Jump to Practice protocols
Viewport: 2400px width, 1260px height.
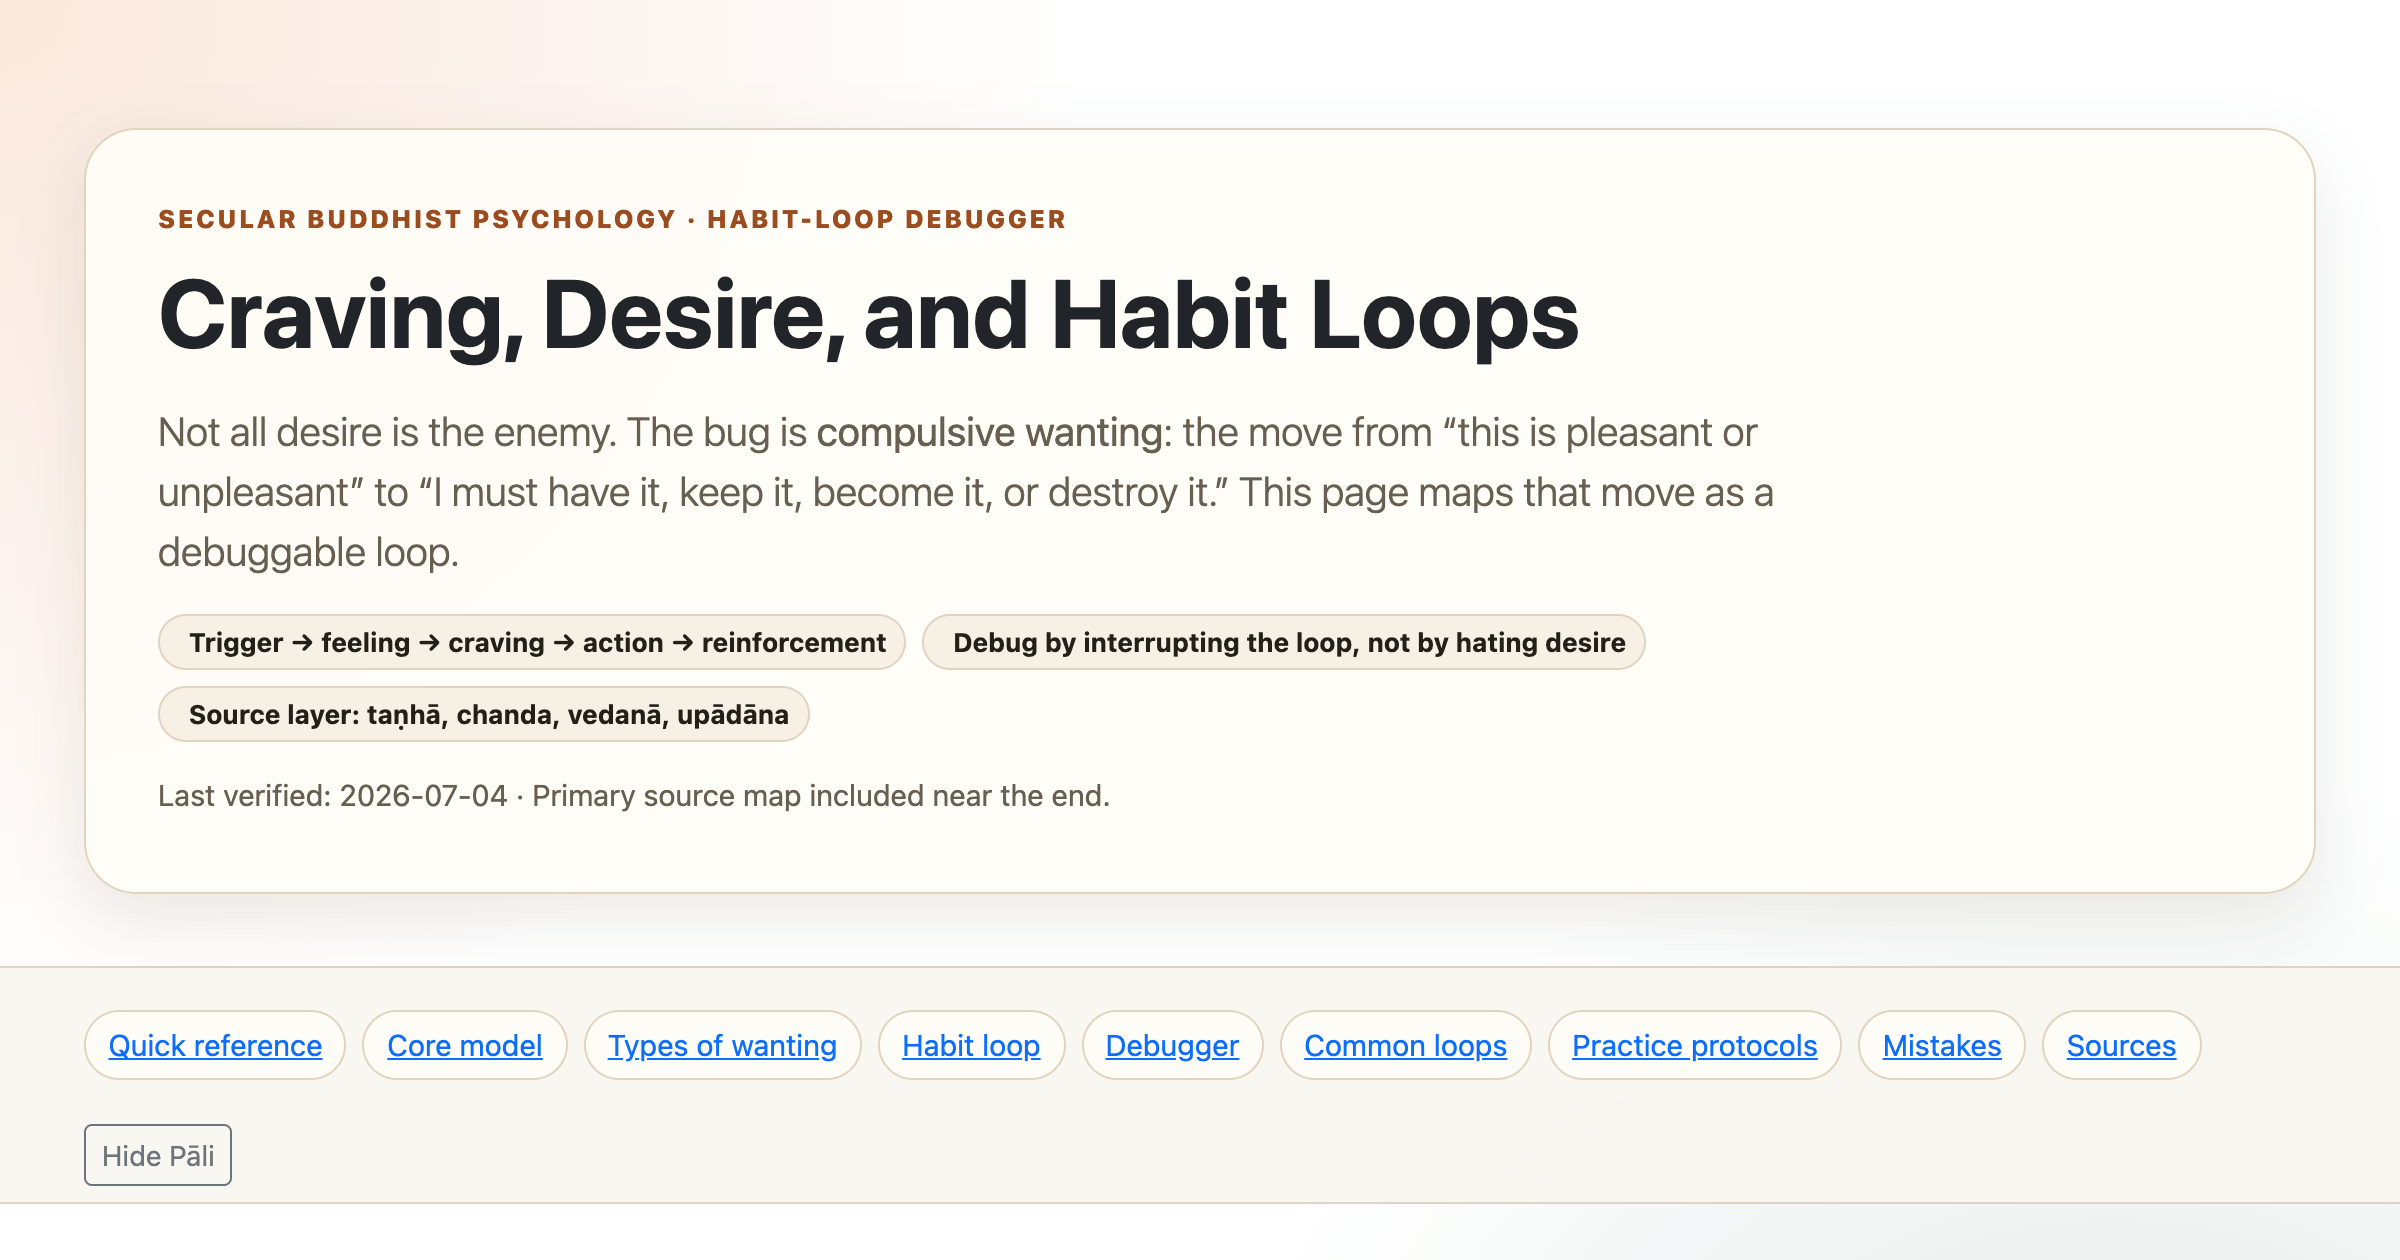click(x=1694, y=1045)
